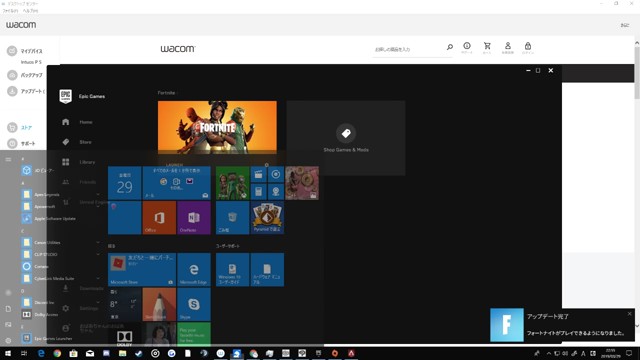Open the ファイル menu in Wacom window

(10, 11)
